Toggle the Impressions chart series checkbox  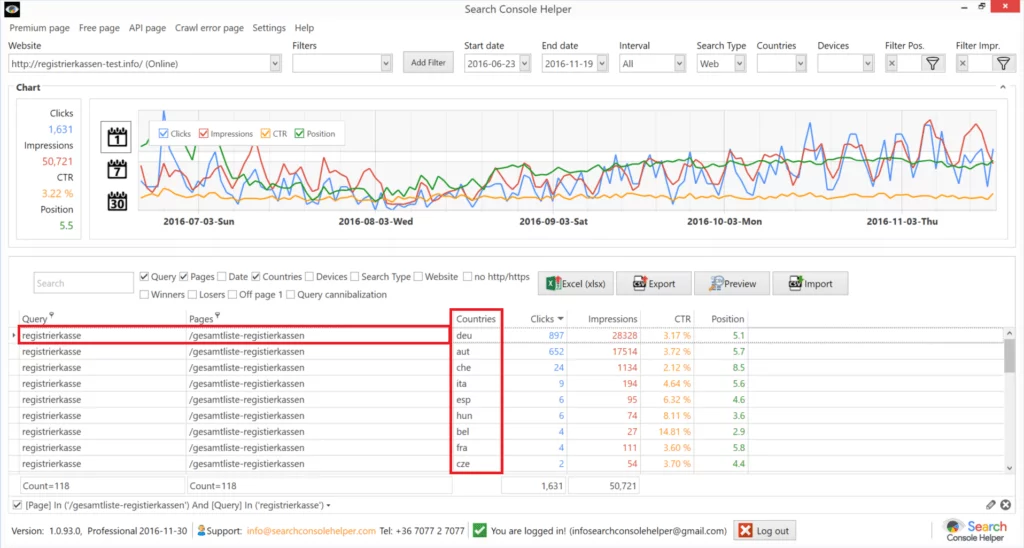click(x=204, y=133)
